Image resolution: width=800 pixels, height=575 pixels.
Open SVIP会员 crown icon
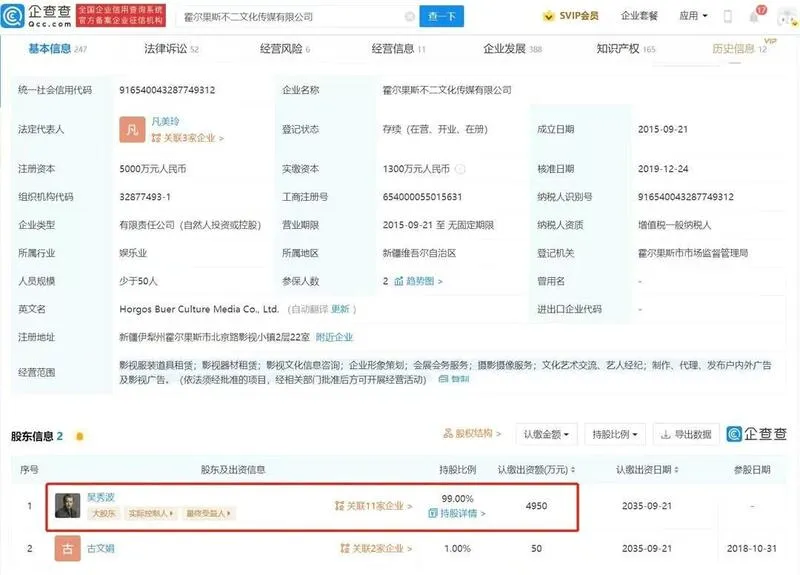tap(548, 16)
